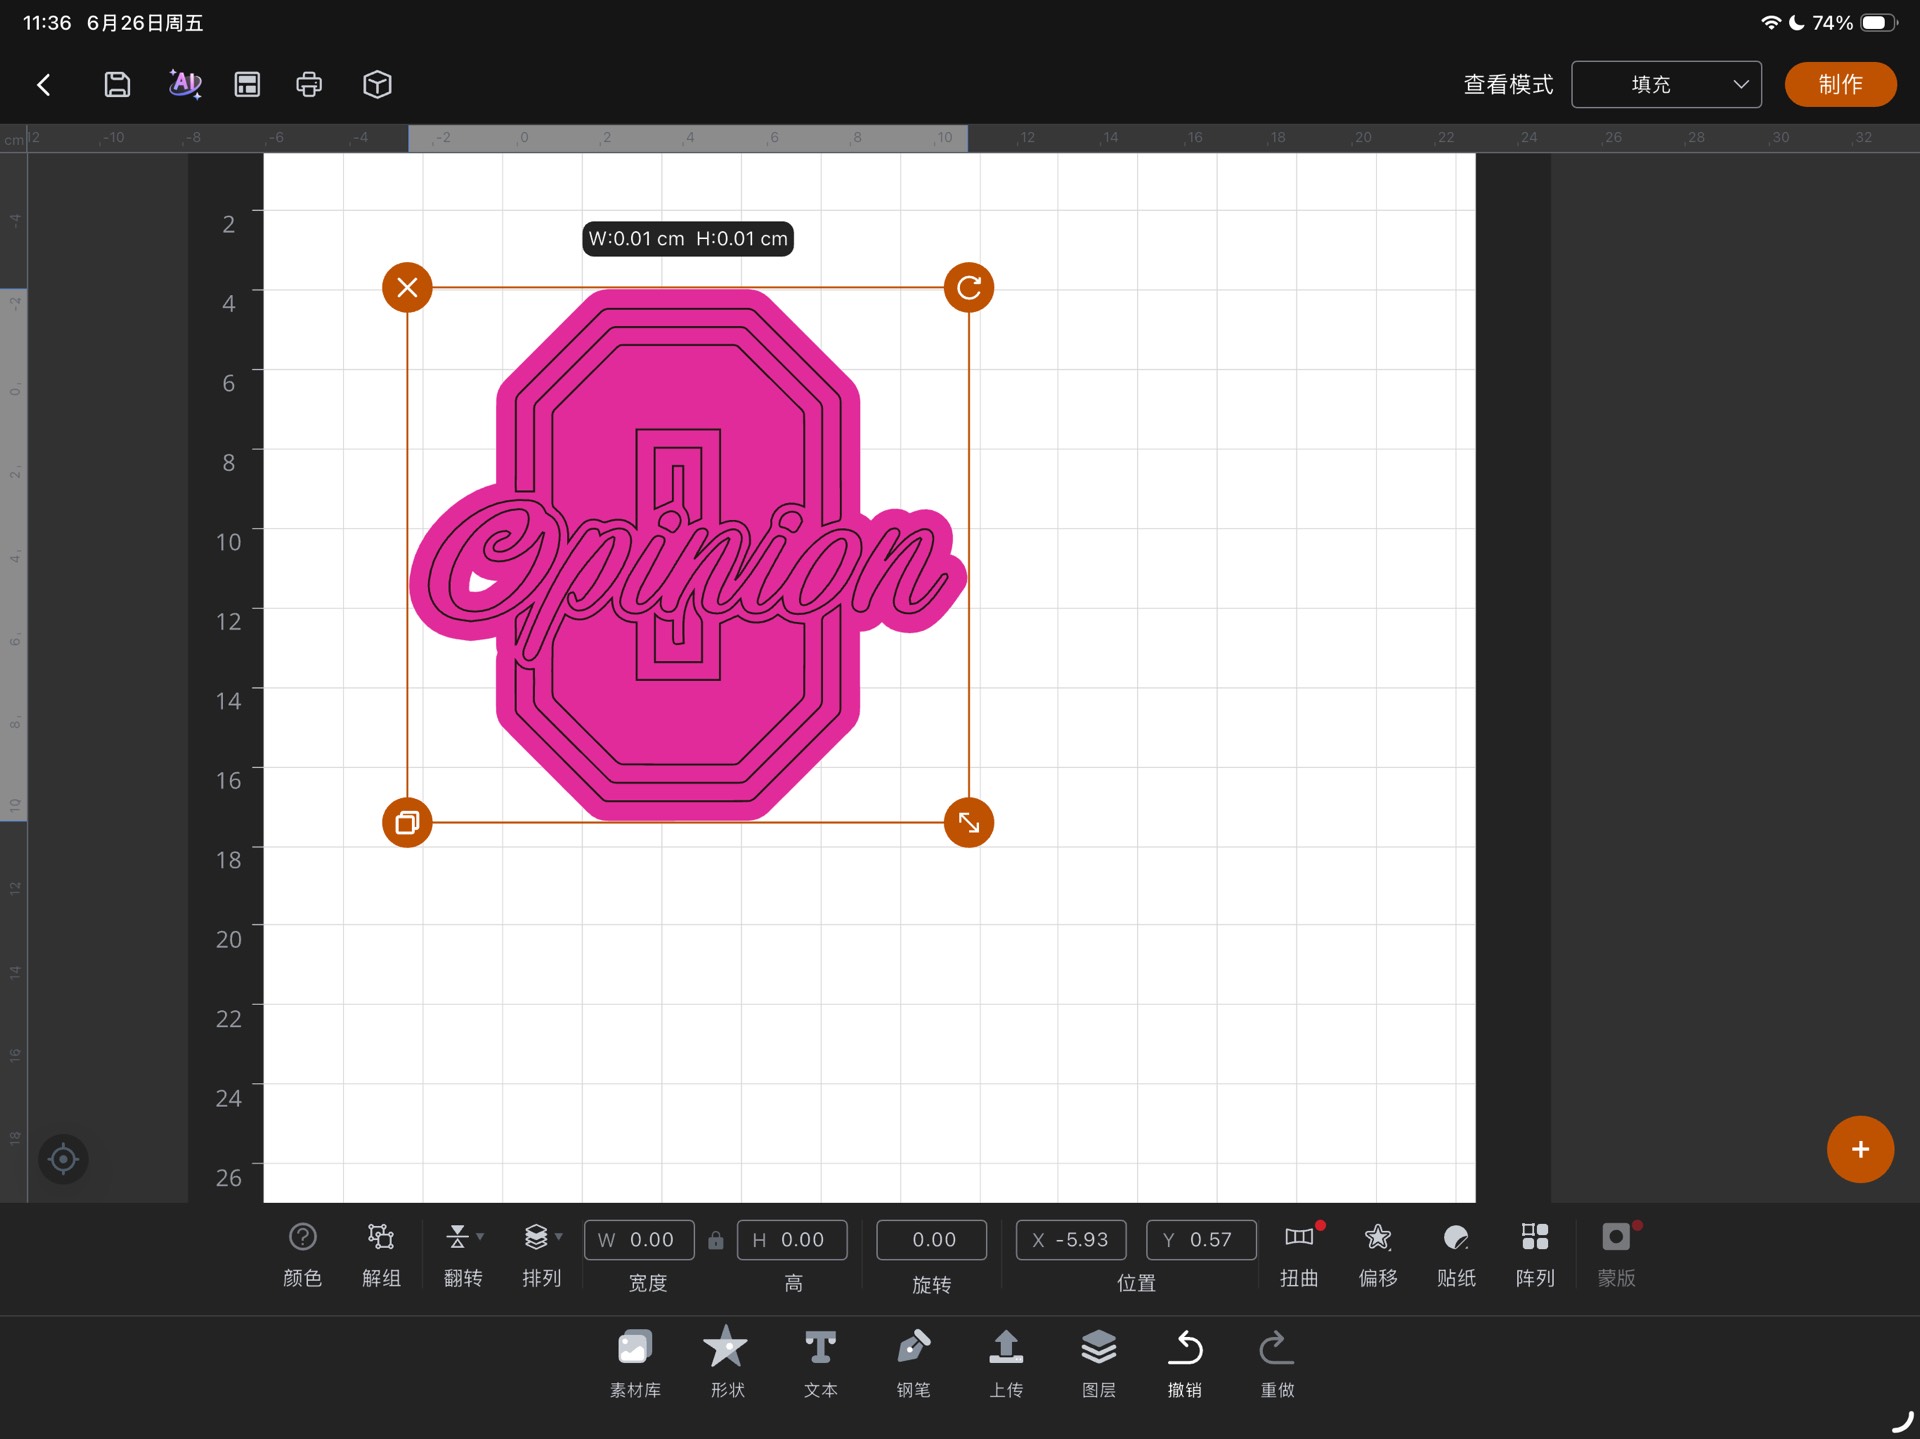The height and width of the screenshot is (1439, 1920).
Task: Click the W:0.01 cm H:0.01 cm size label
Action: 688,239
